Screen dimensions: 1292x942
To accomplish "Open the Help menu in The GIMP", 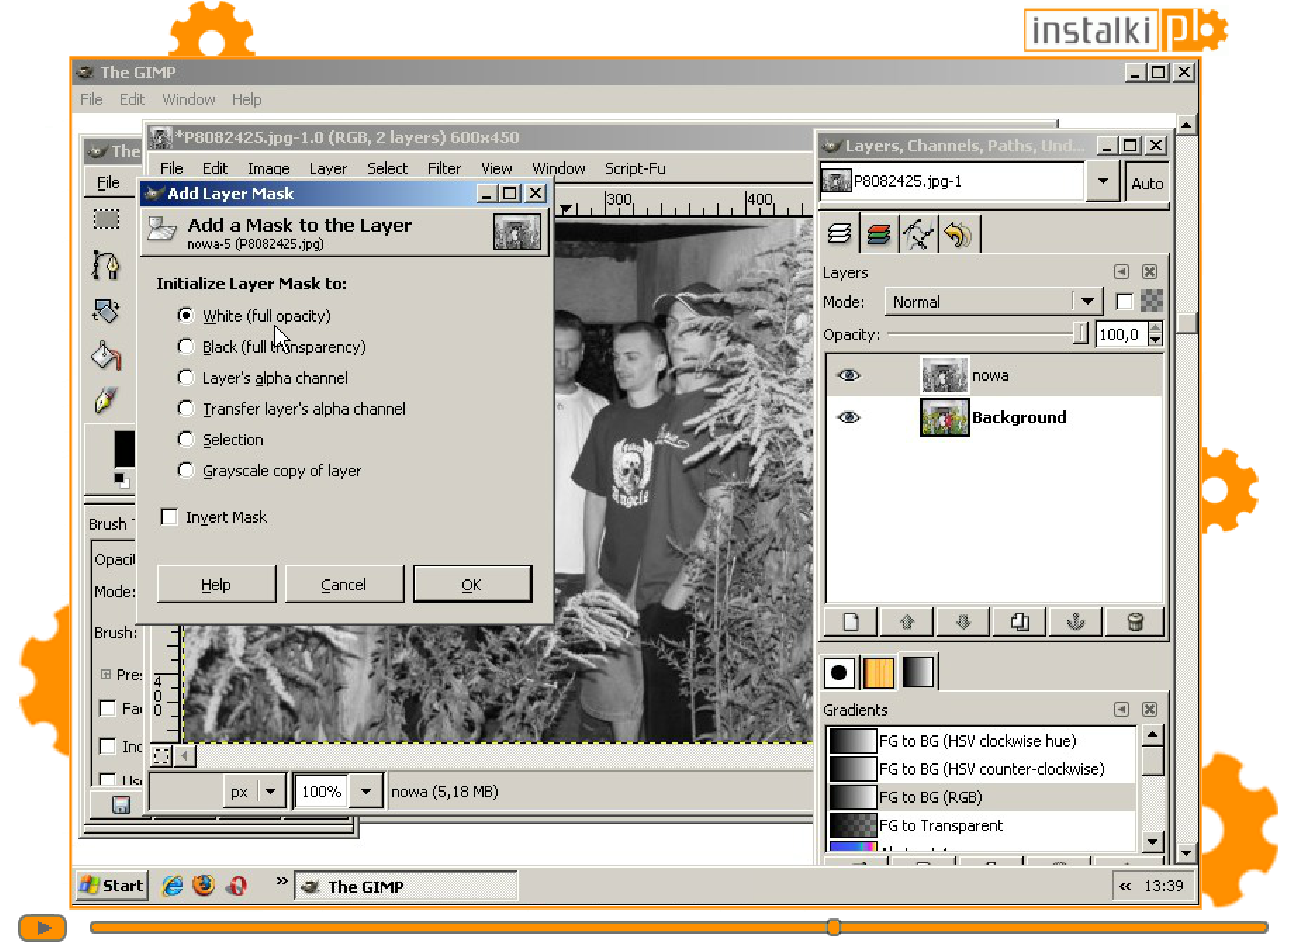I will pyautogui.click(x=247, y=99).
